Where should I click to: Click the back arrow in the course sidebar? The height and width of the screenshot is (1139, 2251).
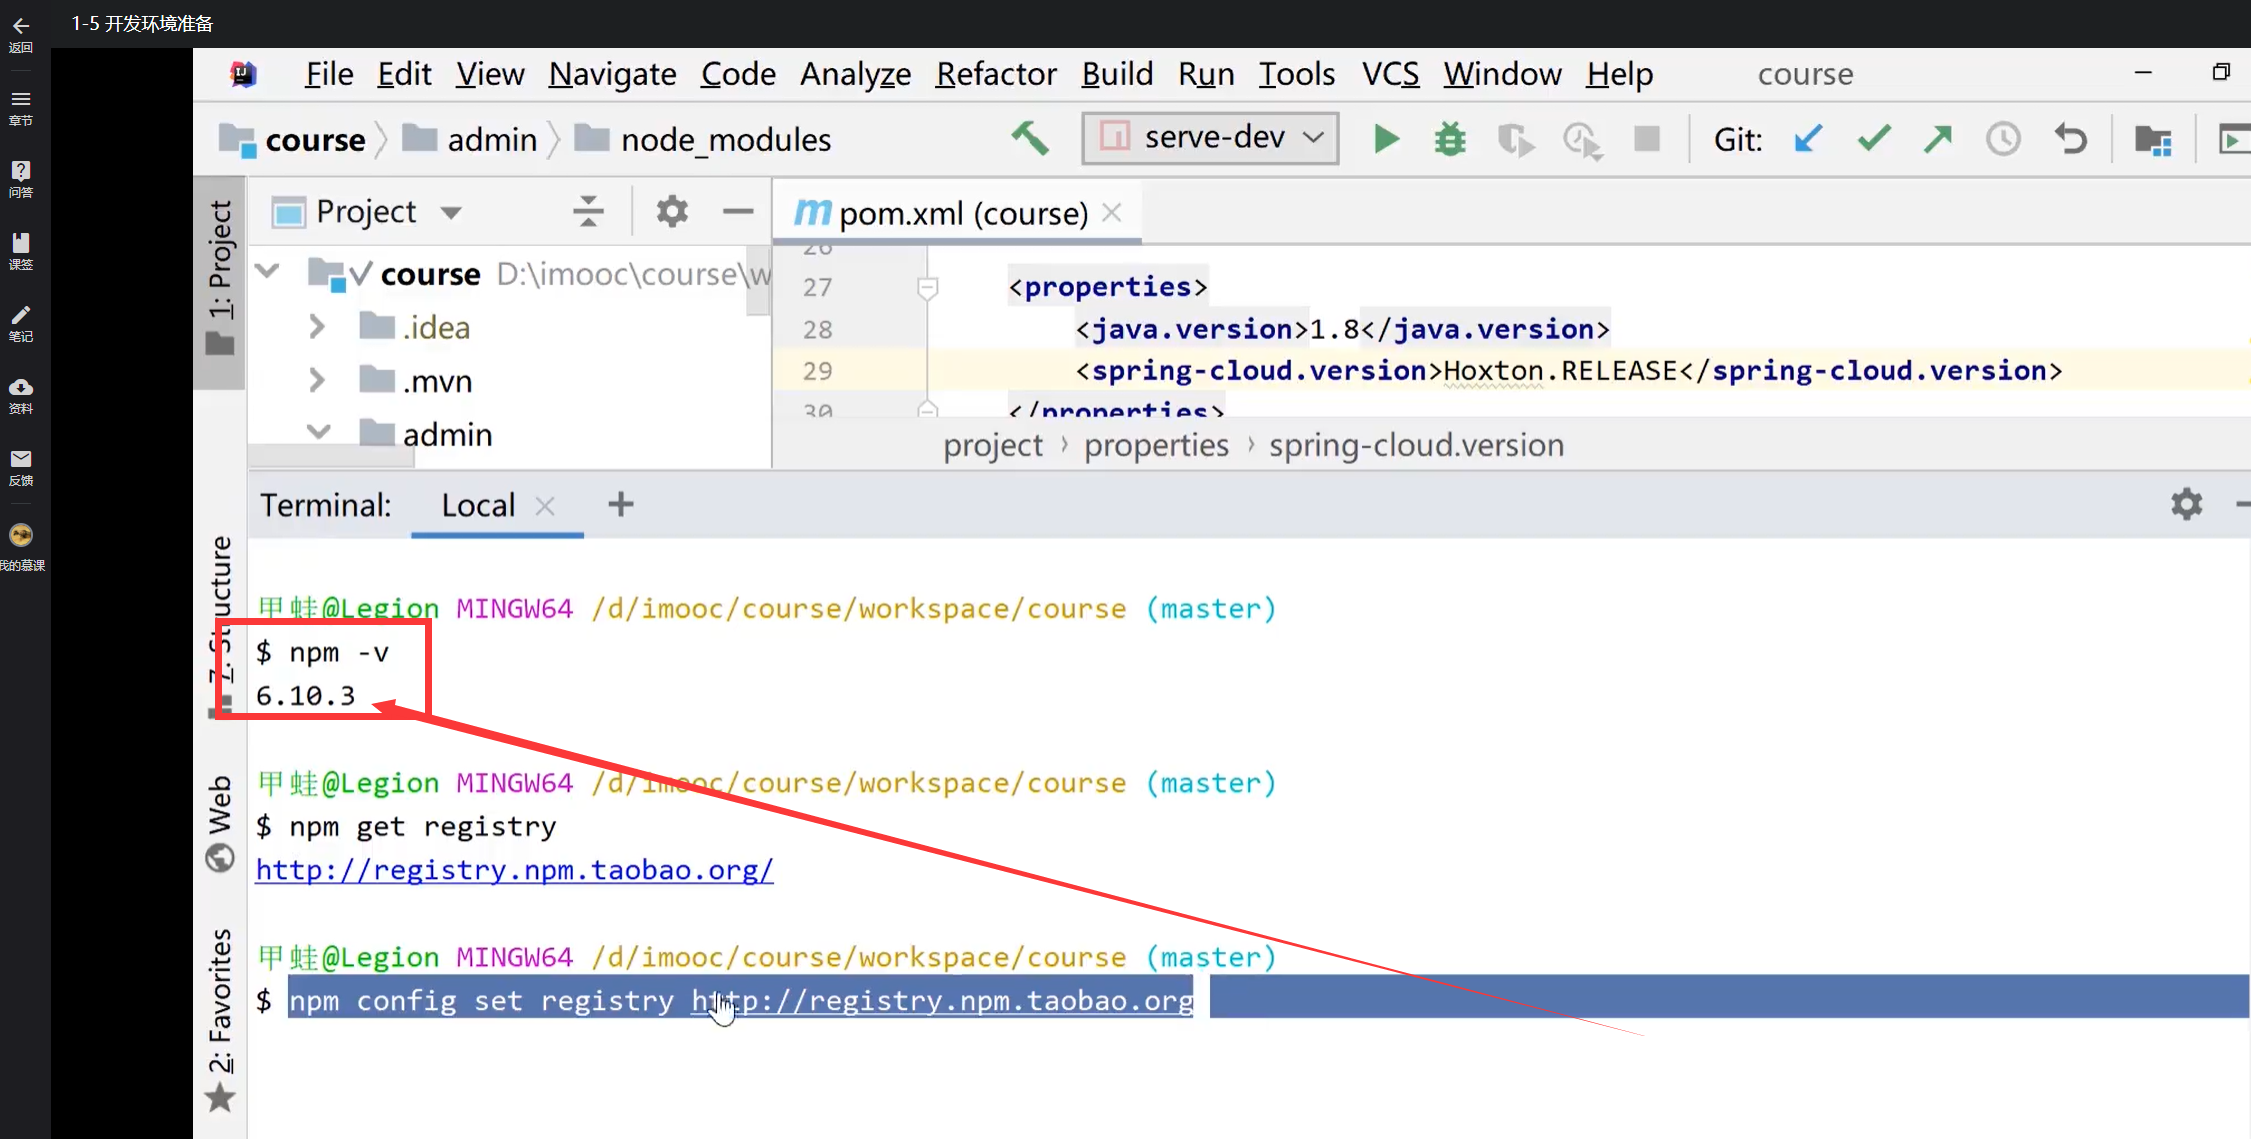[21, 27]
